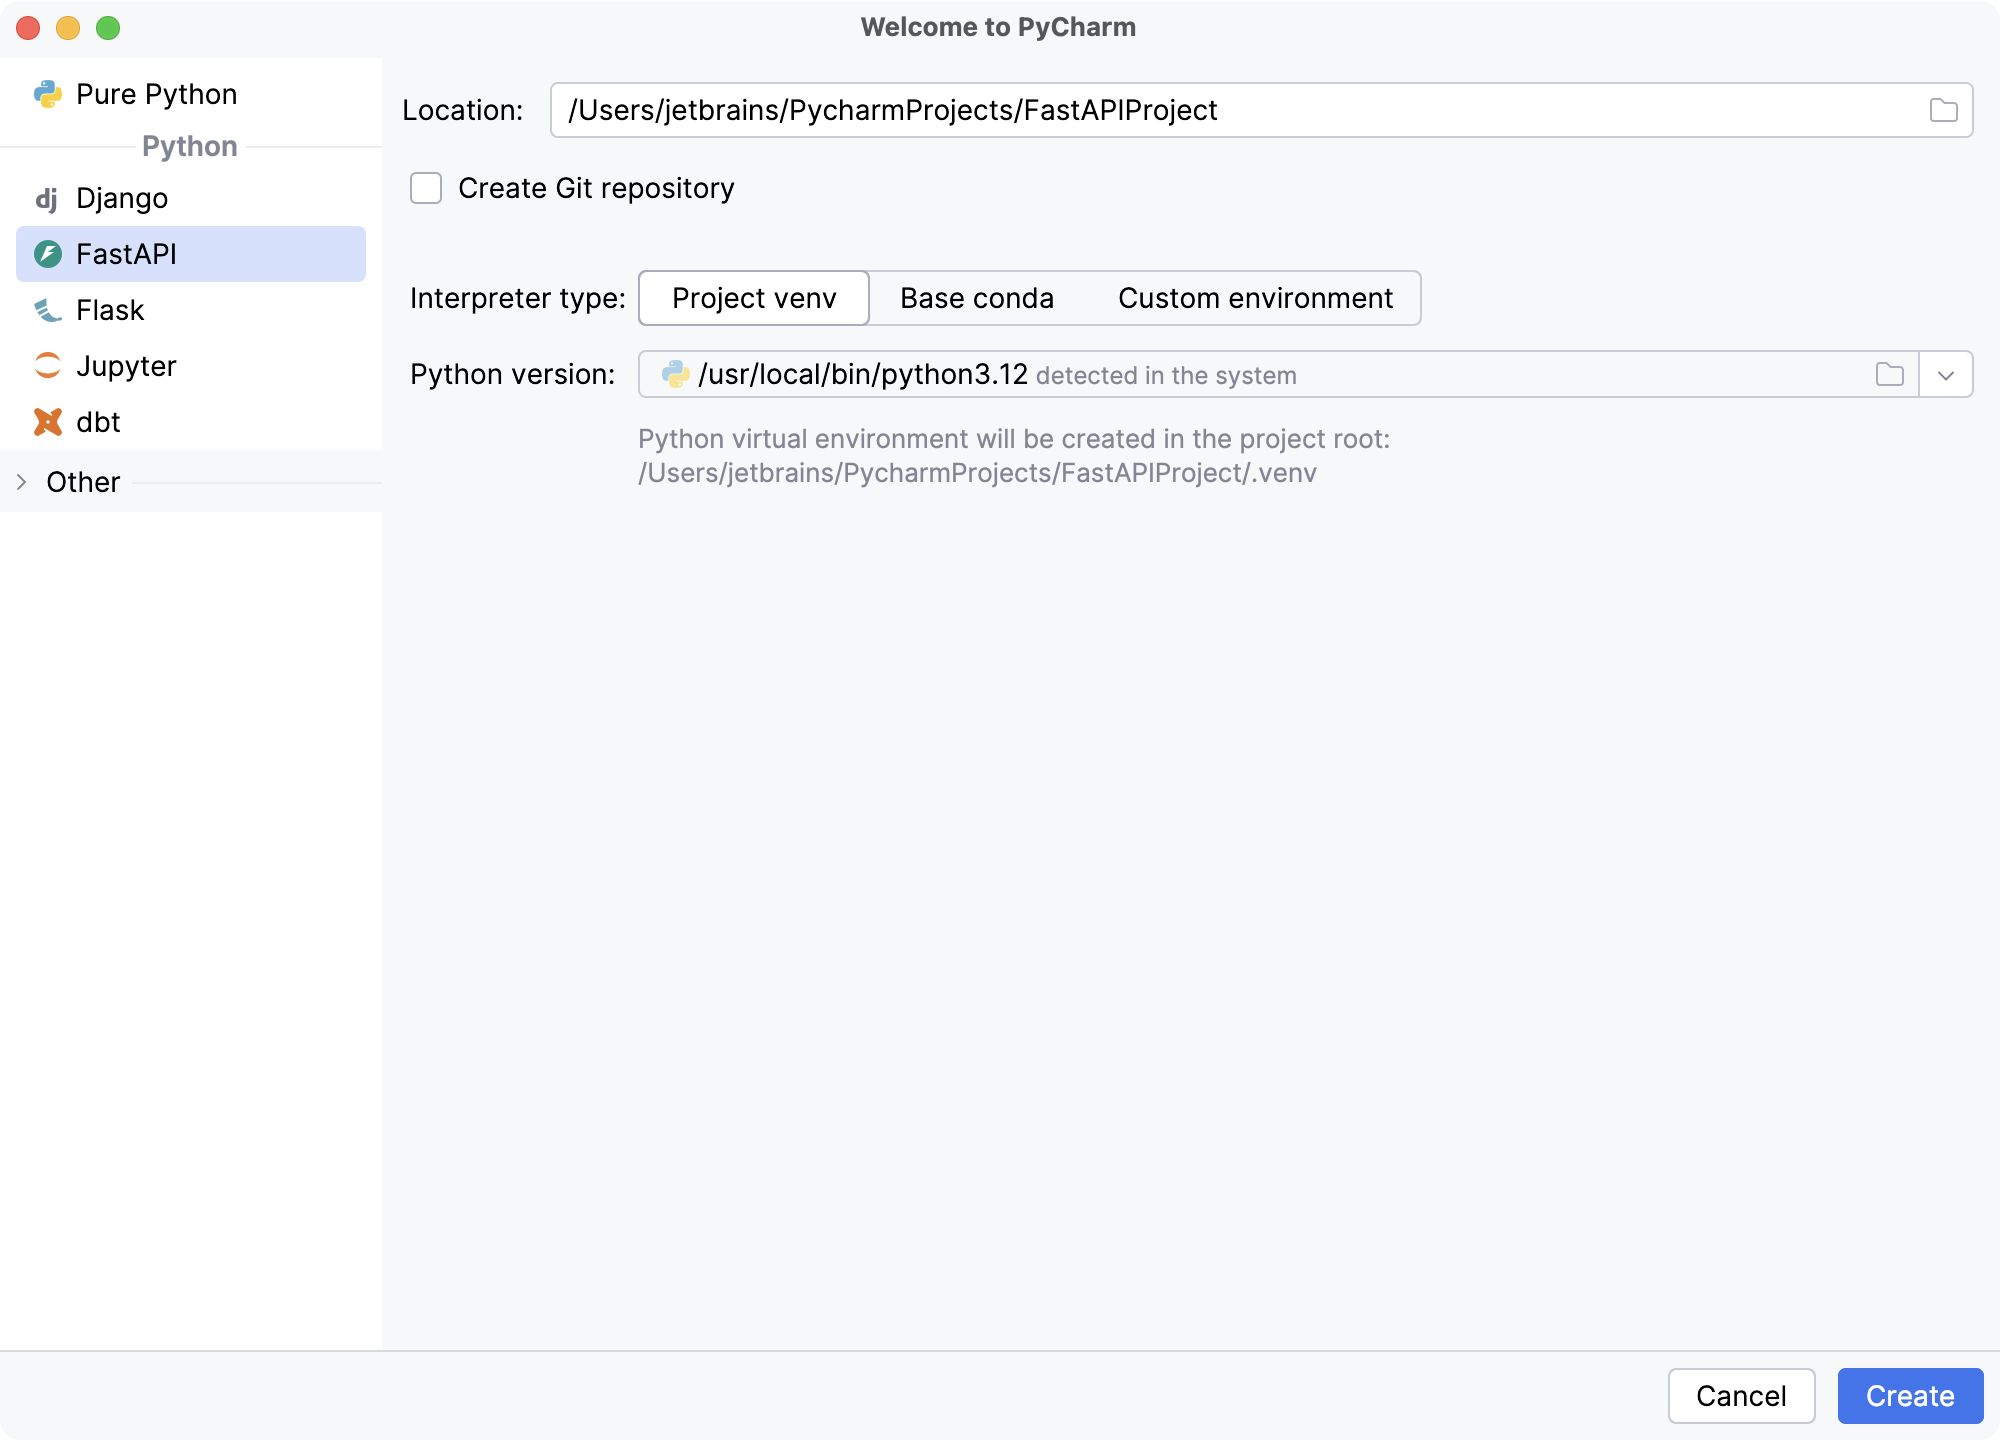Select the Flask framework icon
Viewport: 2000px width, 1440px height.
coord(47,310)
